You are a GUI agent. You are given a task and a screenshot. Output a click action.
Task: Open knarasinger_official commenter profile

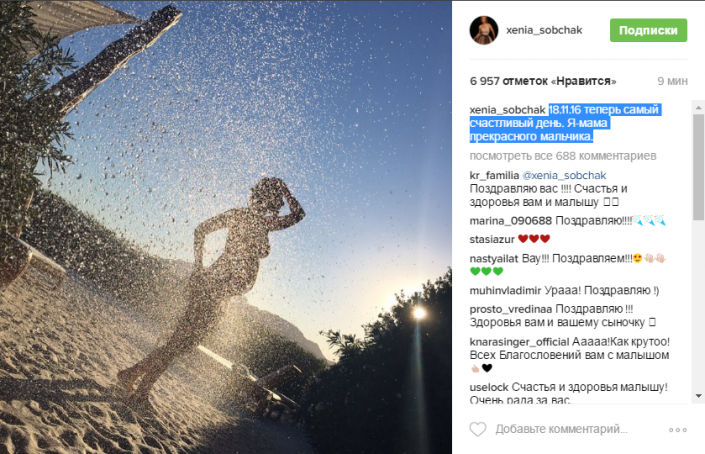pos(519,342)
